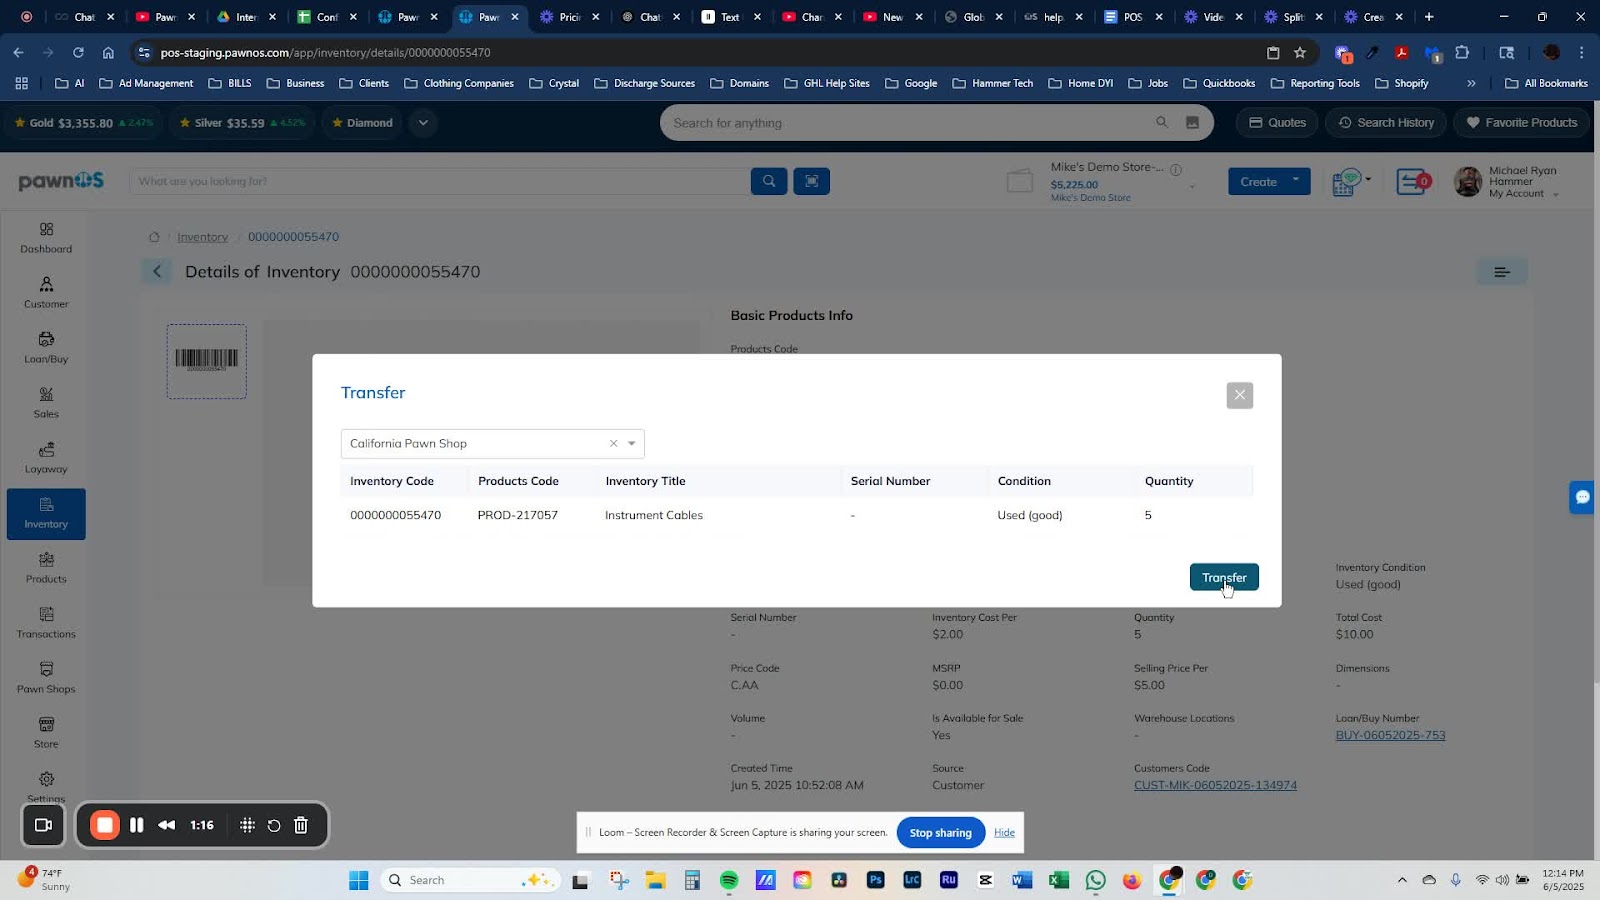Restart the Loom recording
This screenshot has height=900, width=1600.
click(x=274, y=825)
